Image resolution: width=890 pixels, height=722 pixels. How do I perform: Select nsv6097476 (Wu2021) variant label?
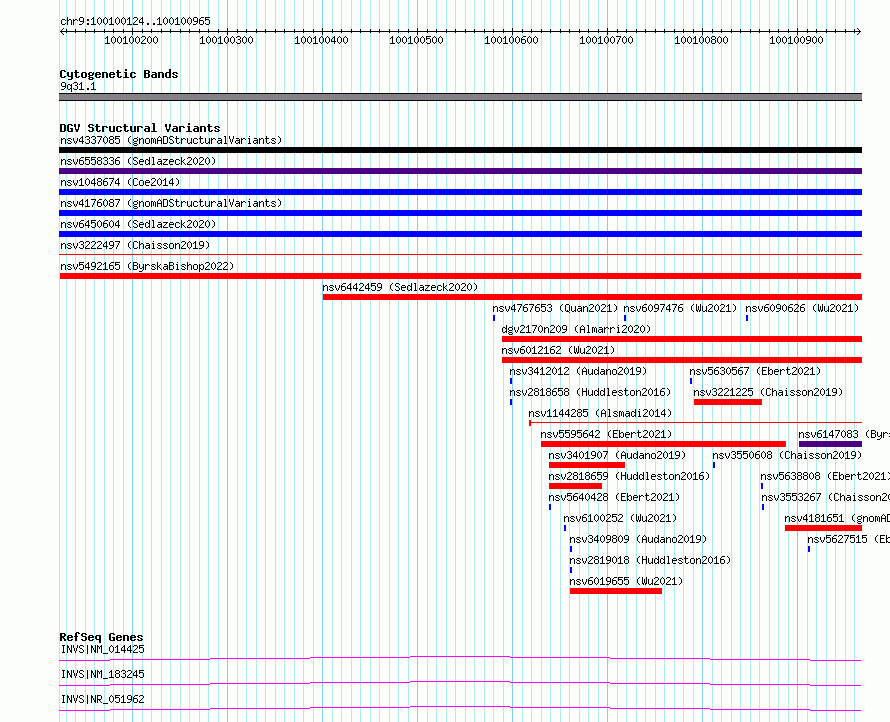(x=680, y=308)
